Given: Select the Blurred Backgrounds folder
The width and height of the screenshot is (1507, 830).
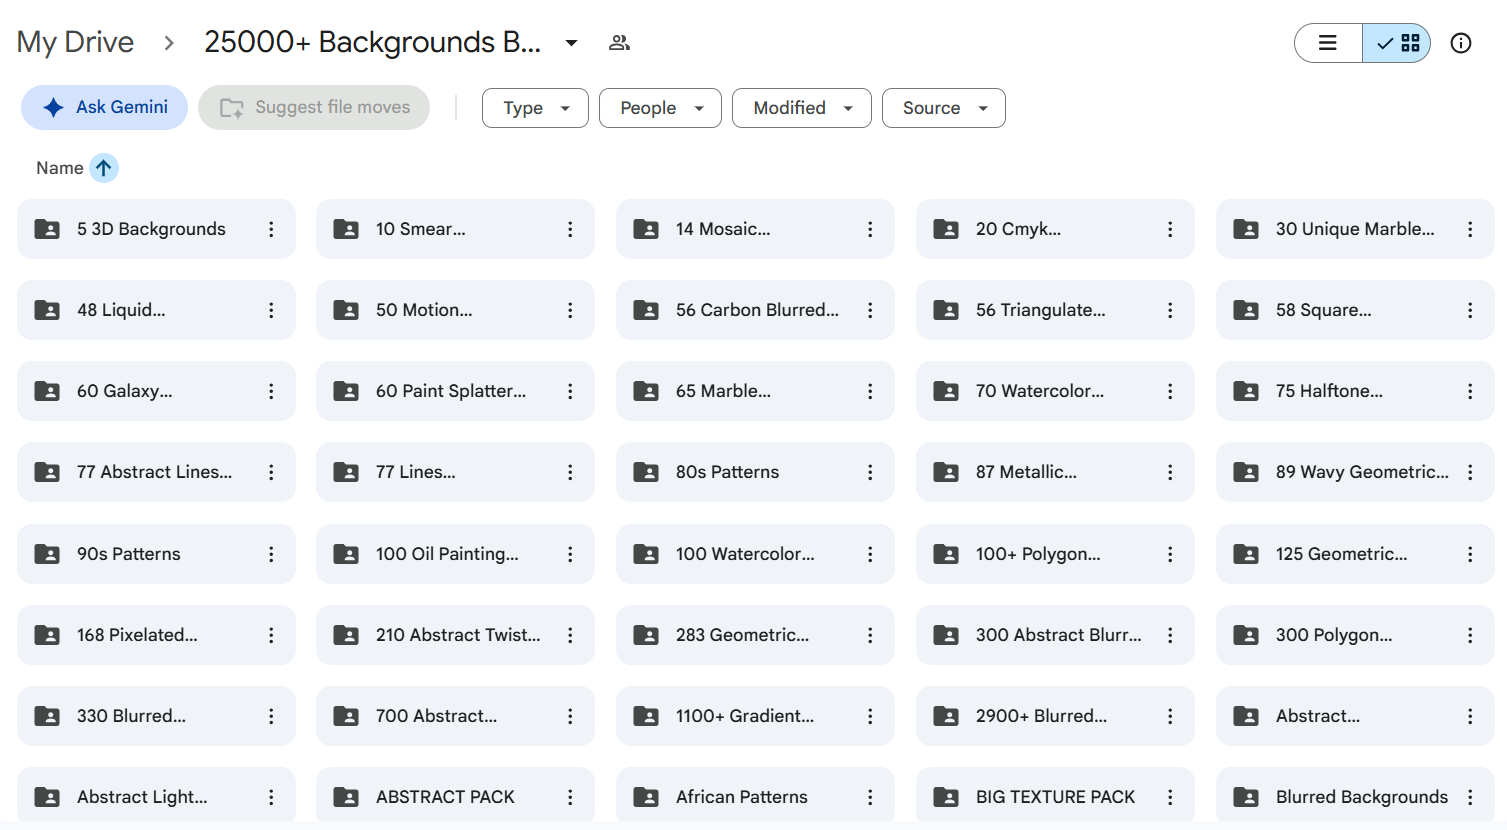Looking at the screenshot, I should 1355,797.
